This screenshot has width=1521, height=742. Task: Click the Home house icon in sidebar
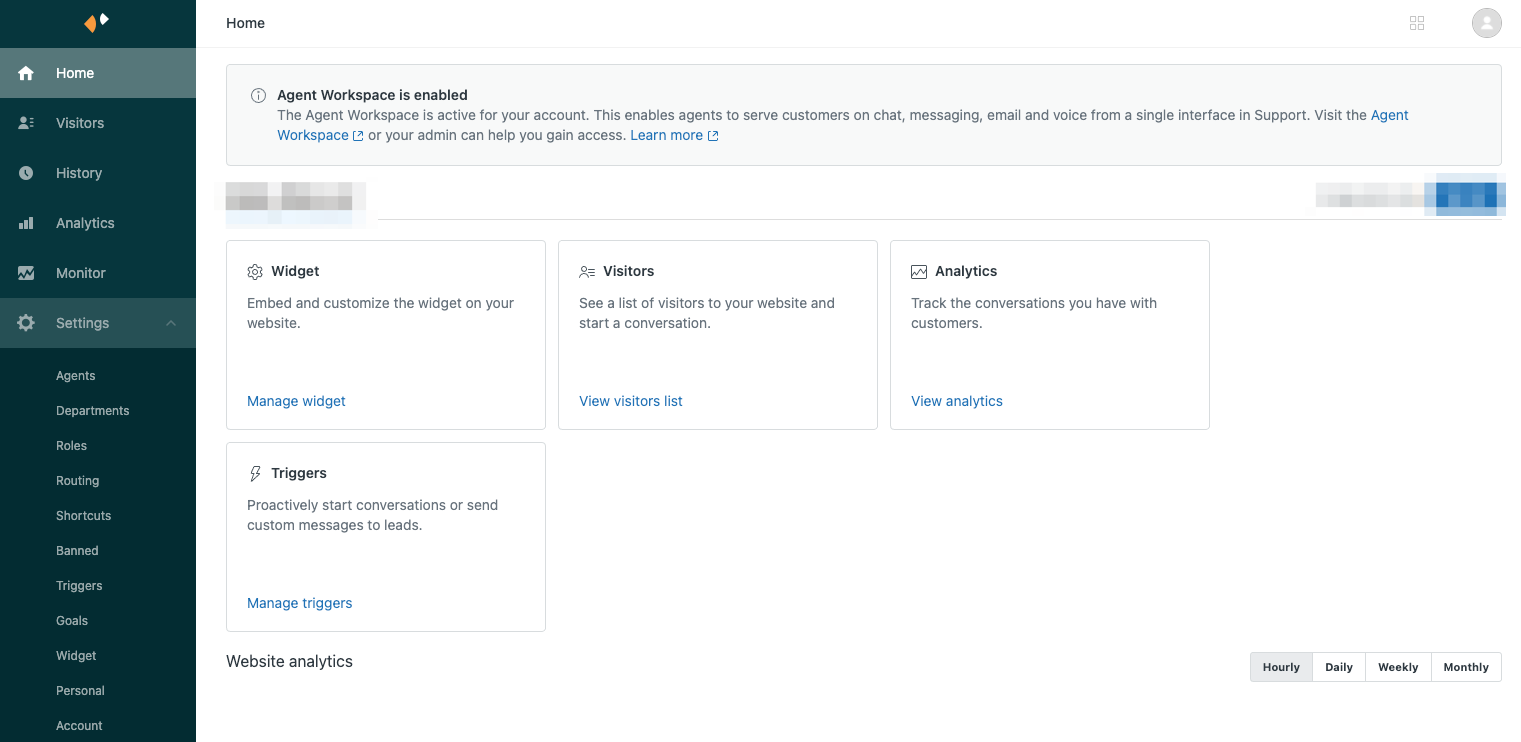point(26,73)
